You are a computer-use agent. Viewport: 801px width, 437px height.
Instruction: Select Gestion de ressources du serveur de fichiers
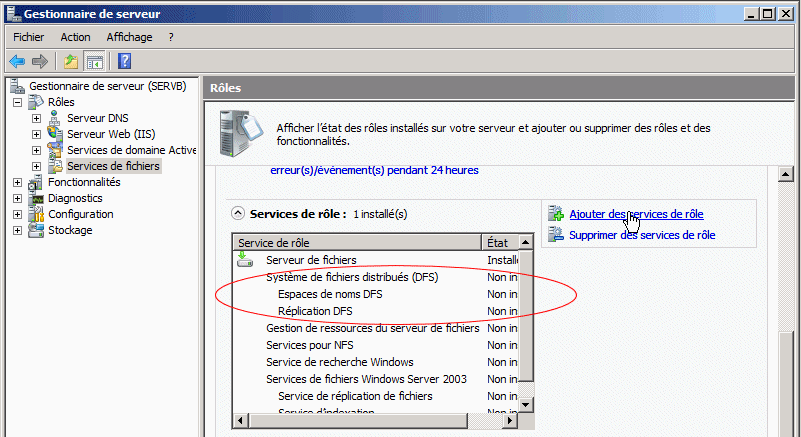pyautogui.click(x=375, y=328)
